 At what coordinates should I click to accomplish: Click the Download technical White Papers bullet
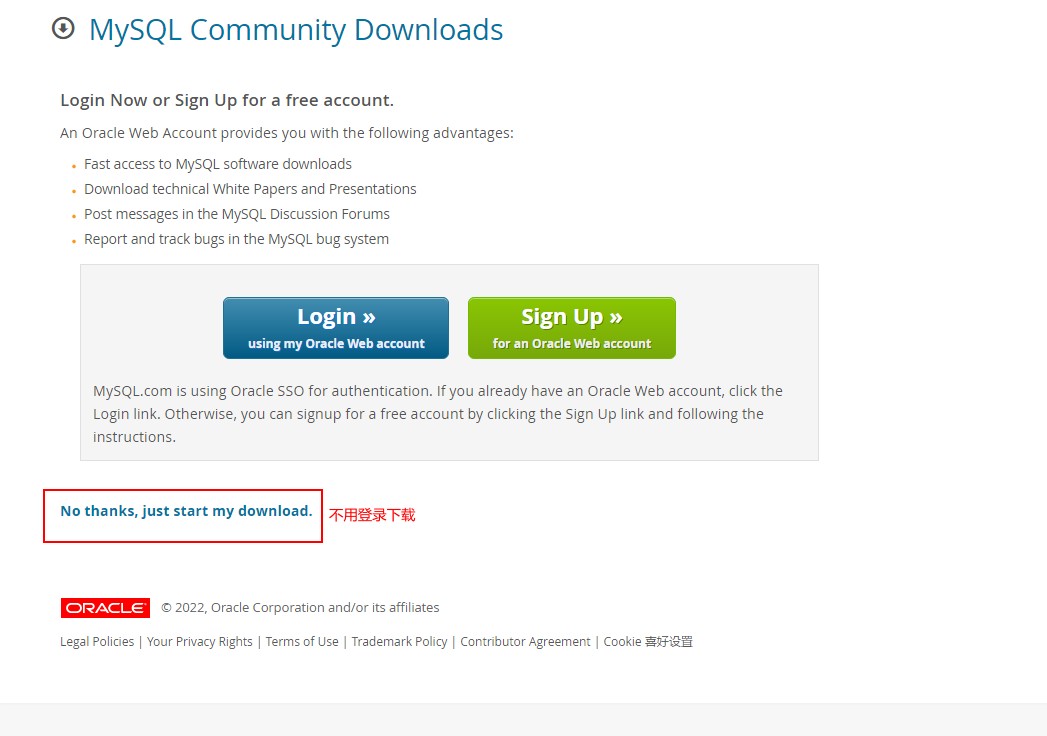tap(250, 189)
